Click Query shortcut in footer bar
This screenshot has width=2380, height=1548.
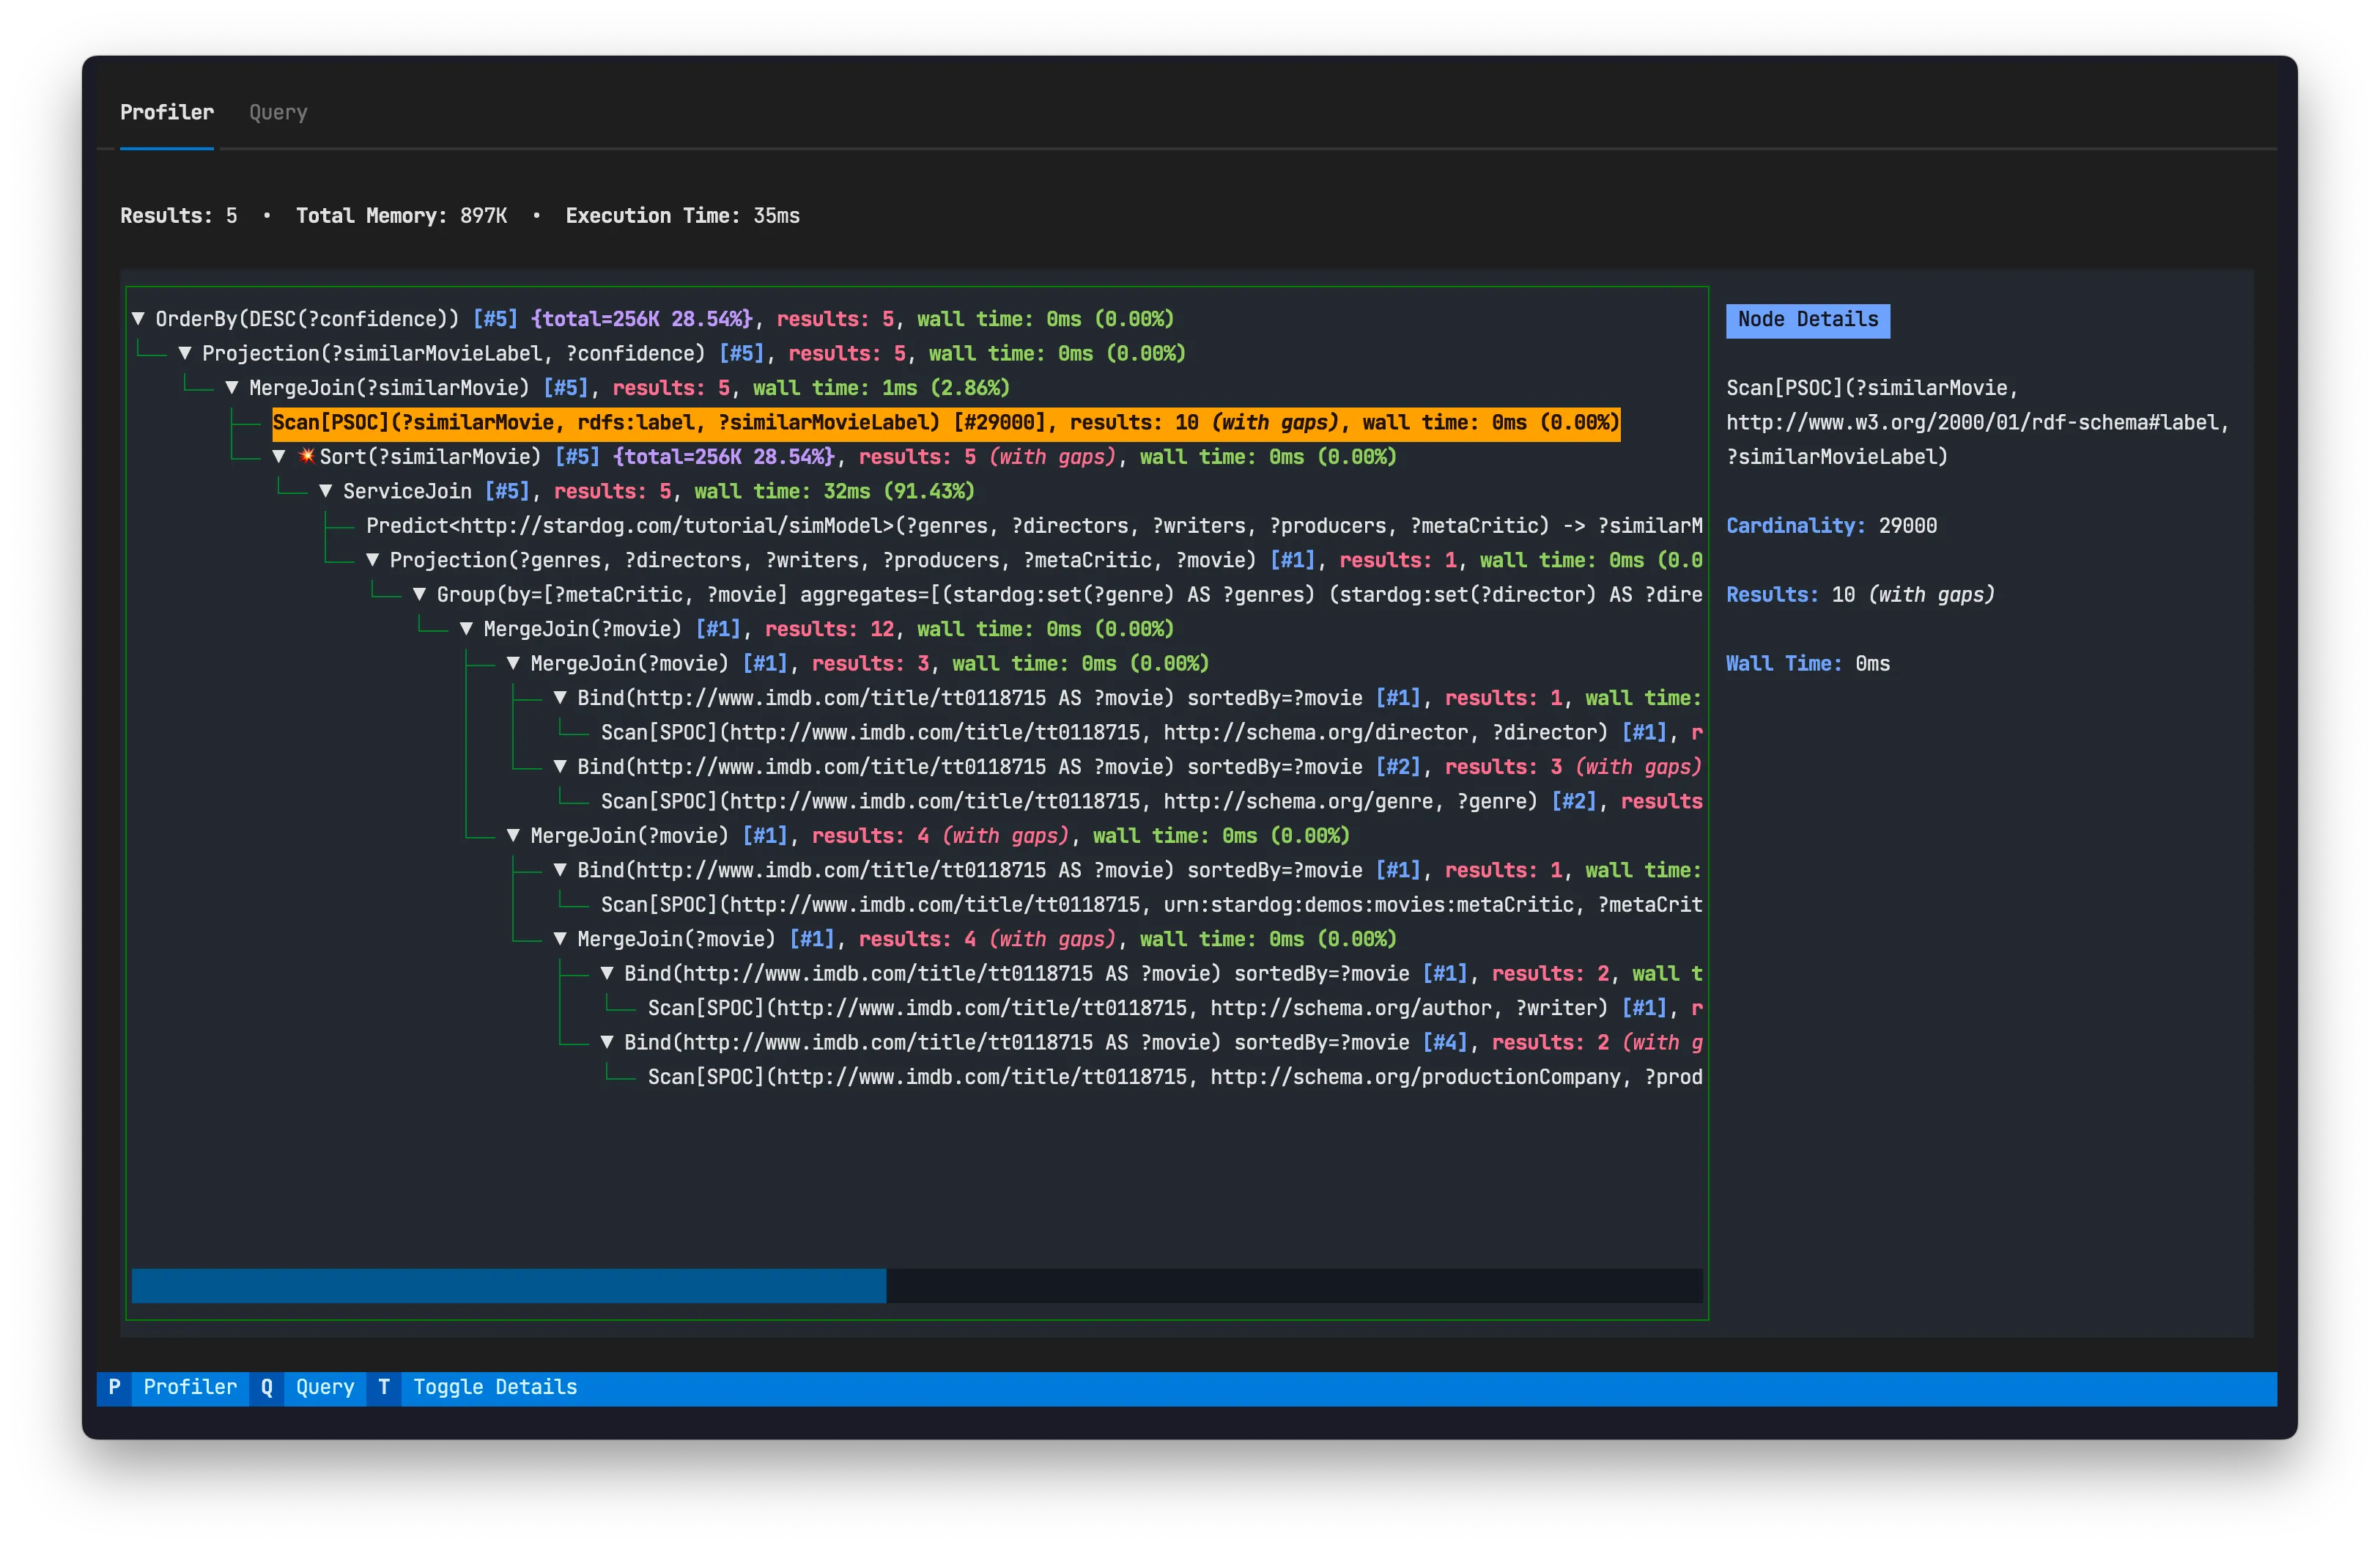click(324, 1387)
